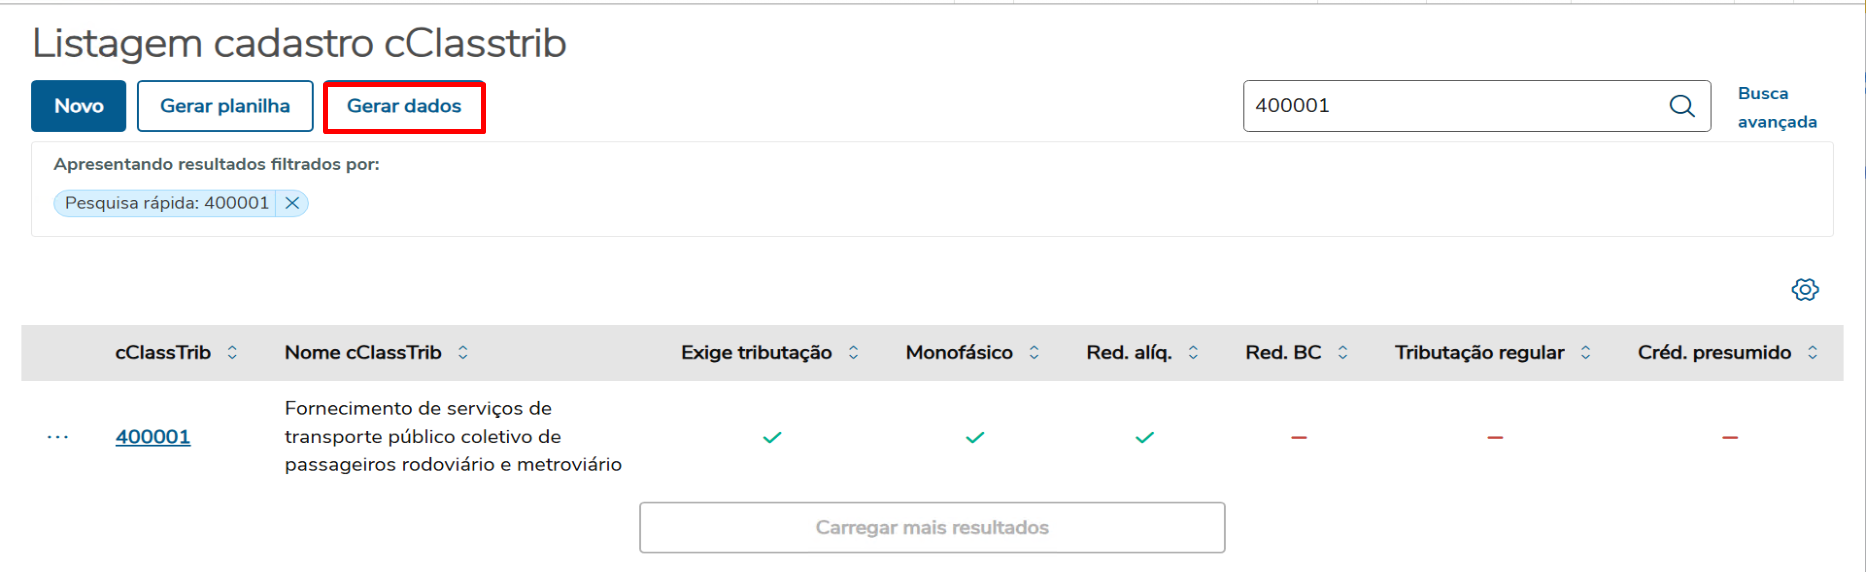The image size is (1866, 572).
Task: Sort by Exige tributação column arrows
Action: (853, 353)
